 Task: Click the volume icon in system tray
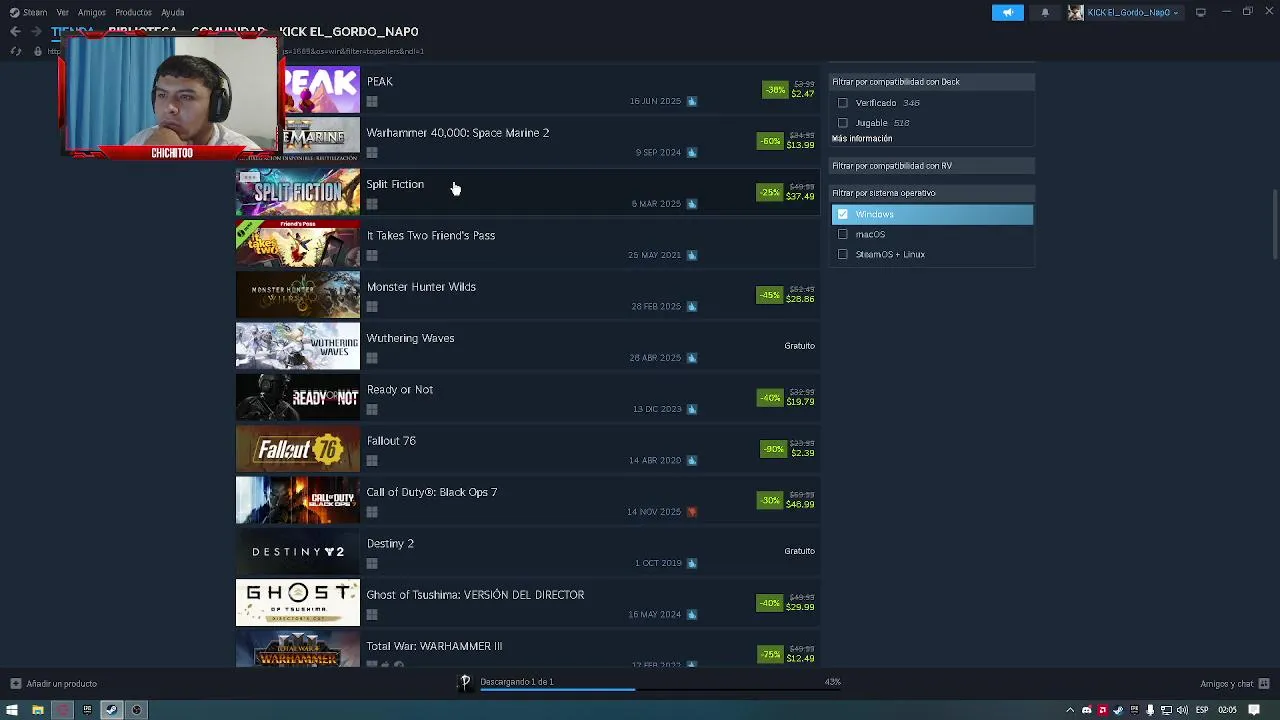pyautogui.click(x=1182, y=710)
